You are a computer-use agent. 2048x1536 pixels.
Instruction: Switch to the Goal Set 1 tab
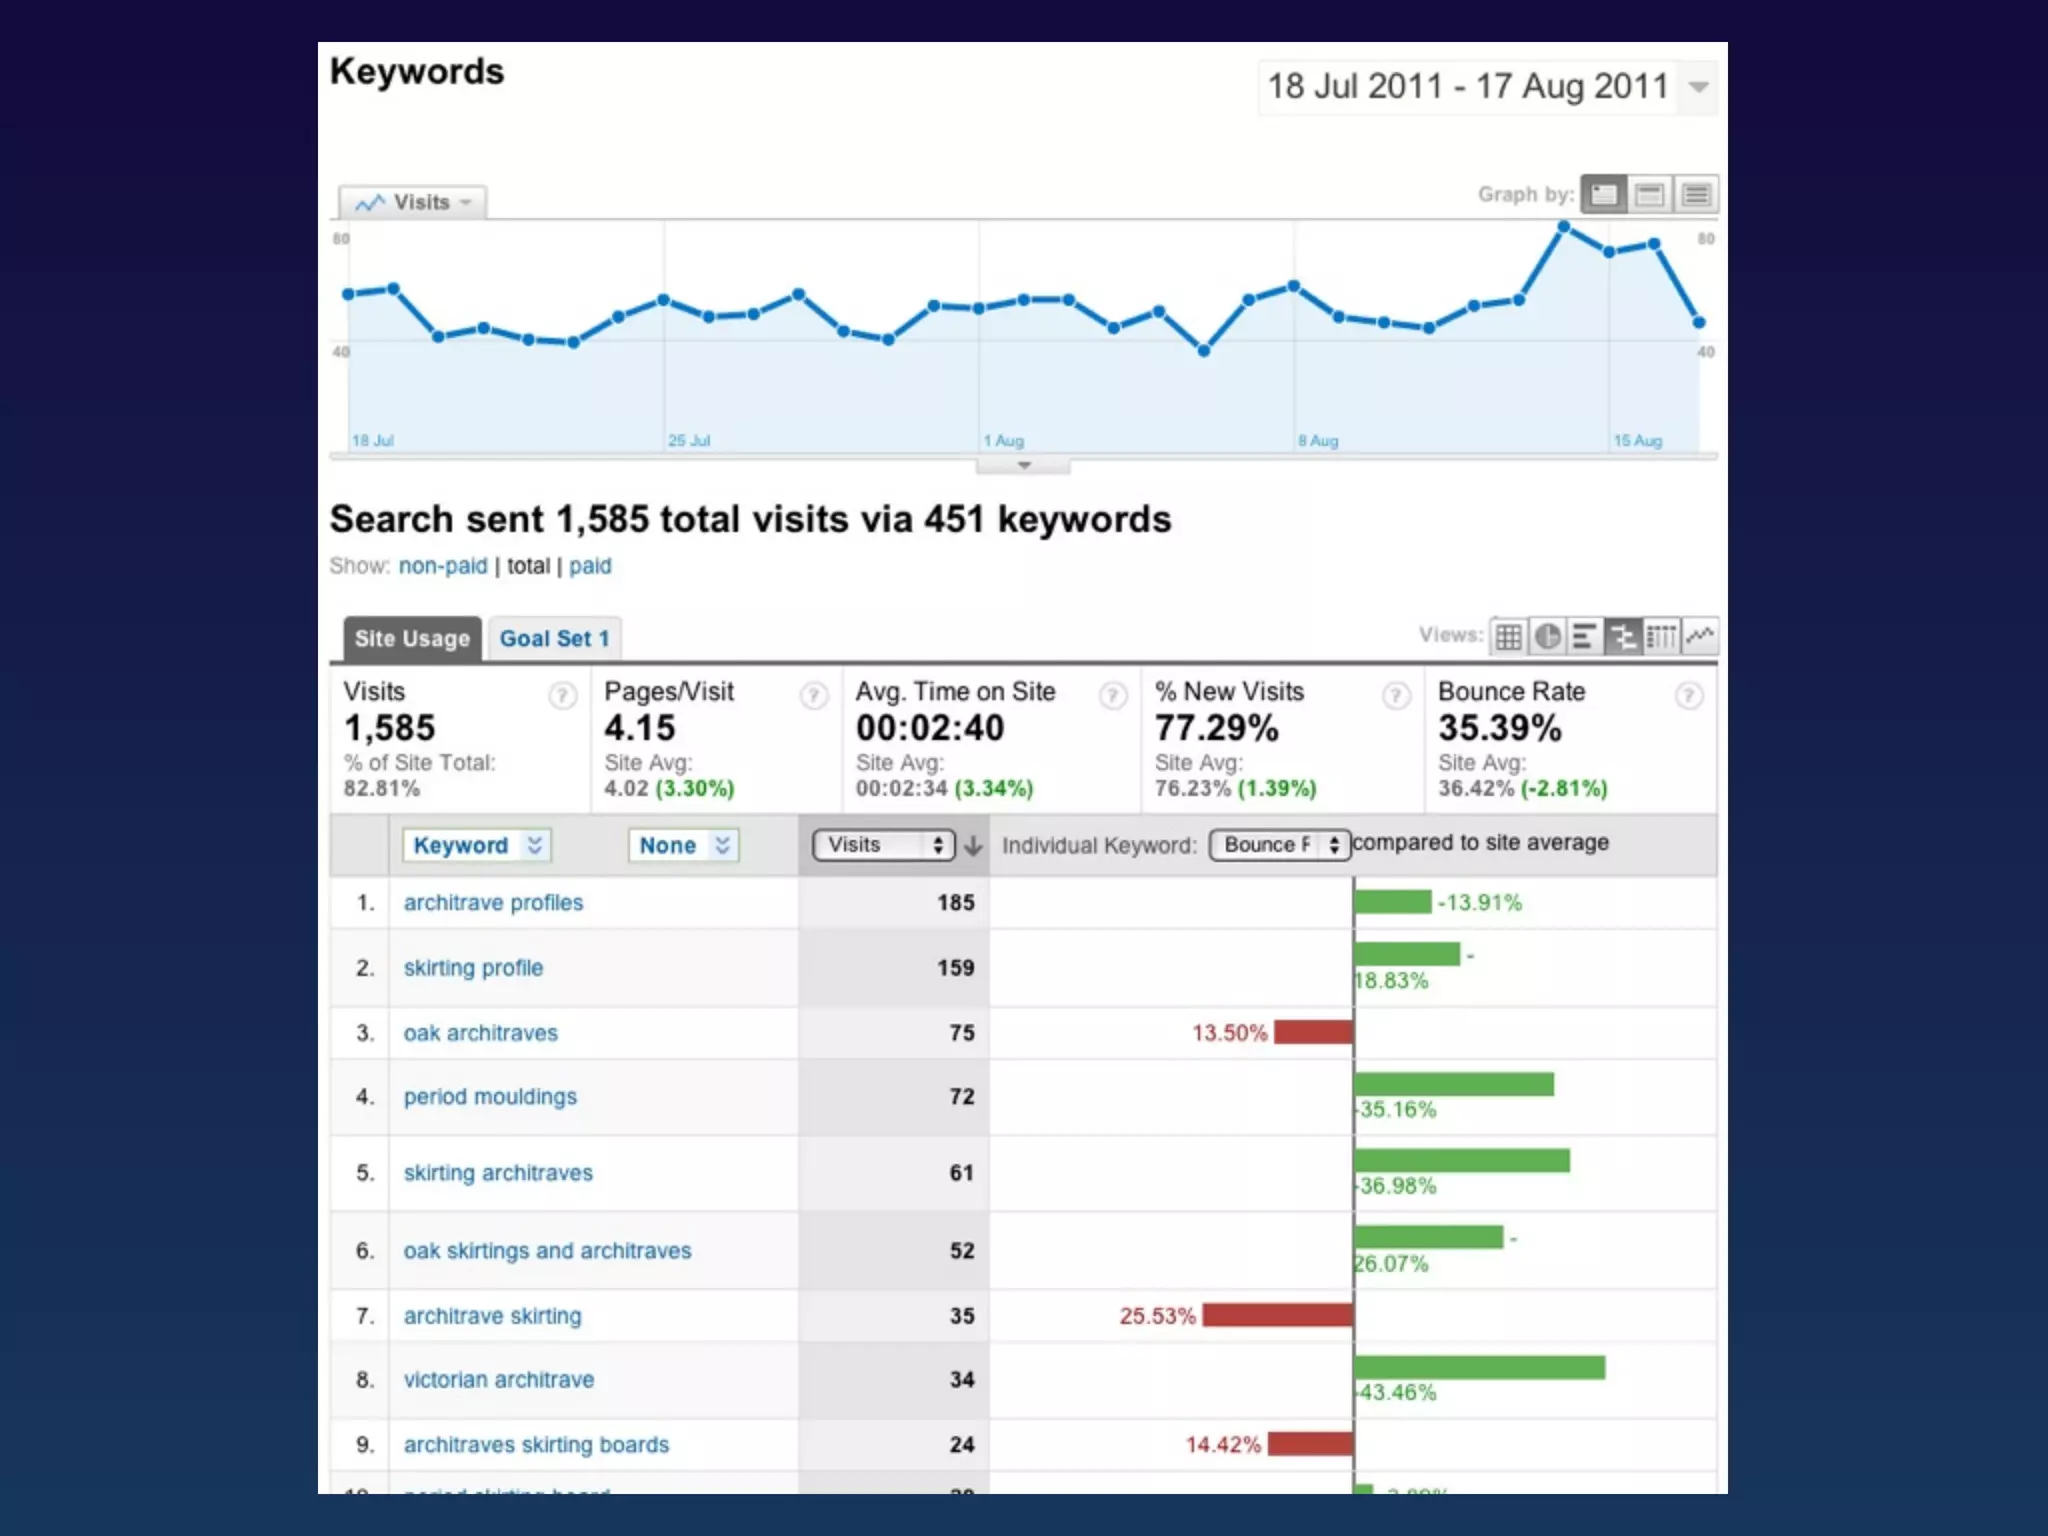(554, 638)
